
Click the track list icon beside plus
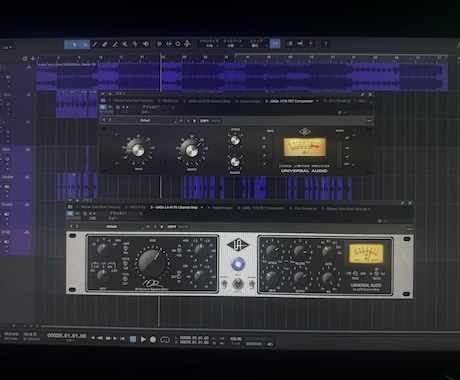point(25,59)
